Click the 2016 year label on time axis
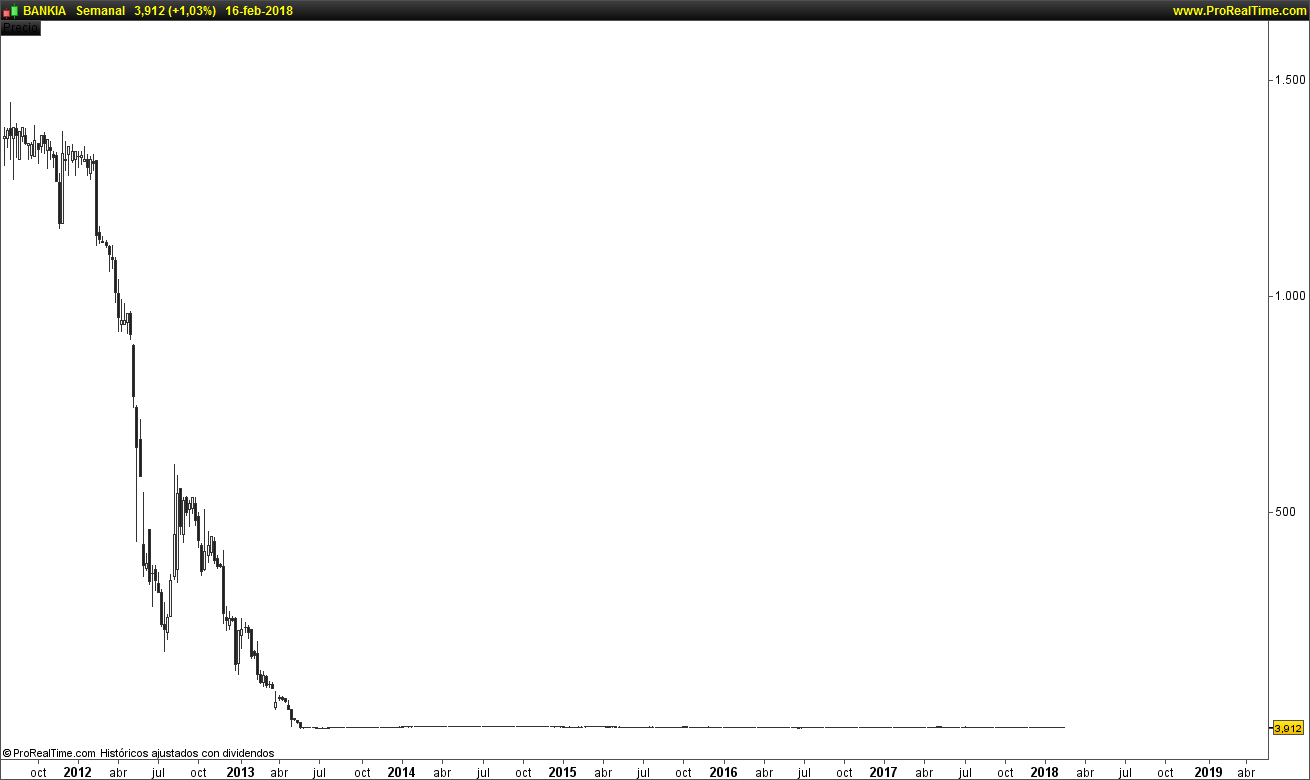This screenshot has width=1310, height=780. click(723, 772)
